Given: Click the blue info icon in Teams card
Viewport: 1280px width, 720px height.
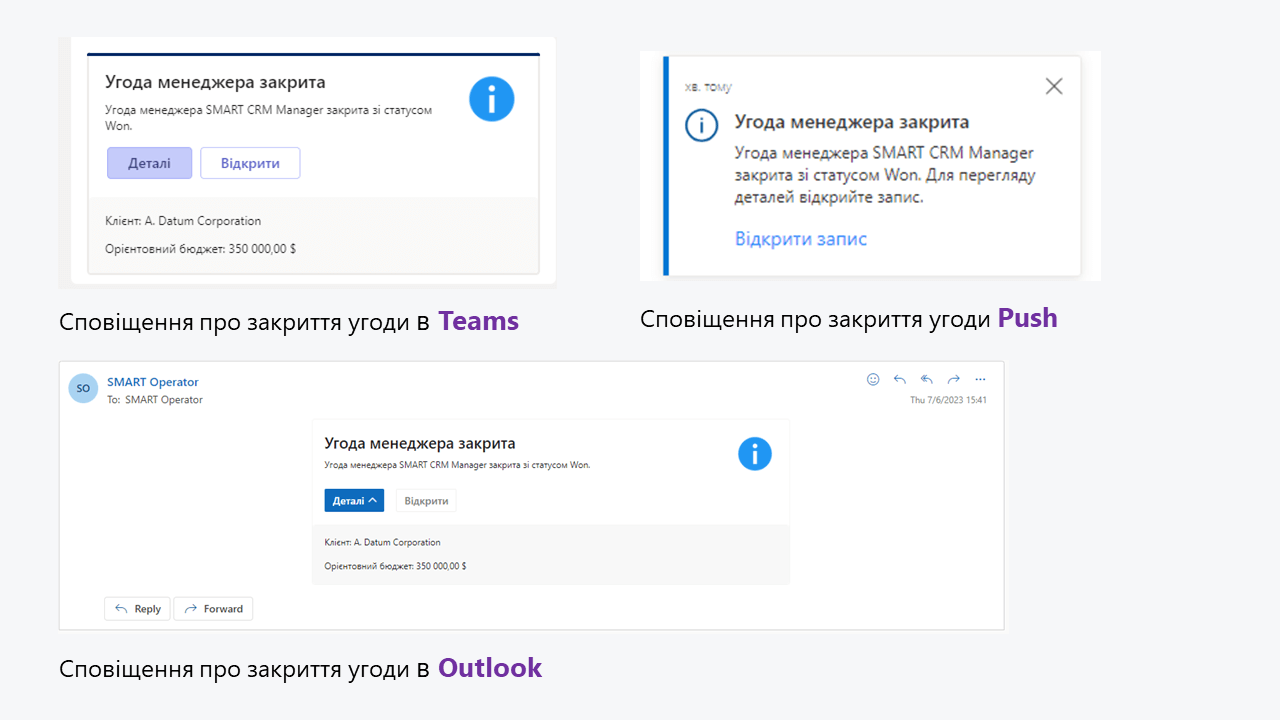Looking at the screenshot, I should coord(491,100).
